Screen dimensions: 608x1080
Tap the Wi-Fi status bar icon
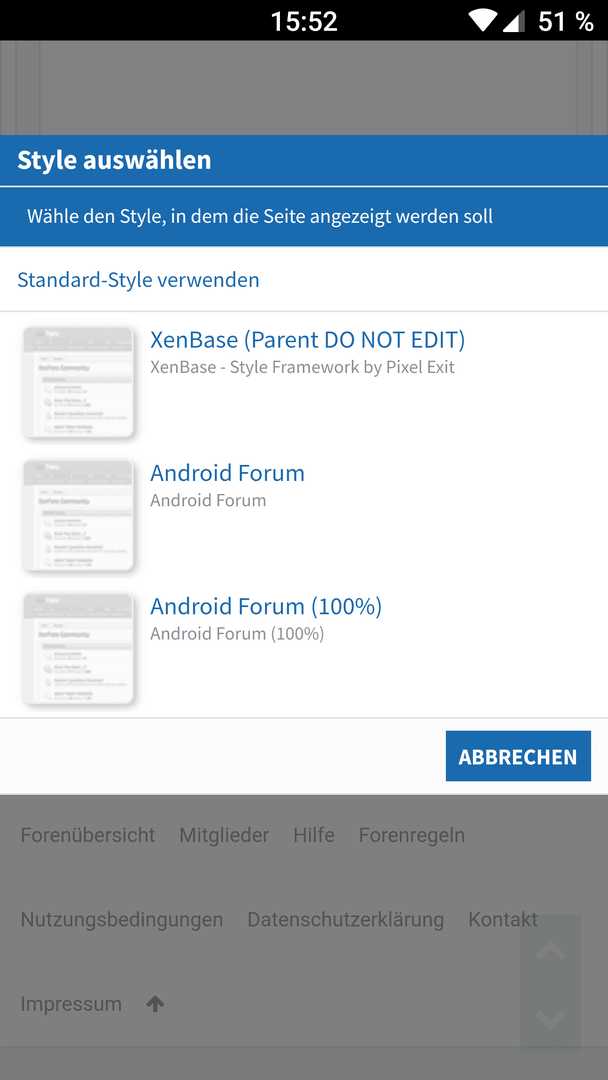[485, 21]
